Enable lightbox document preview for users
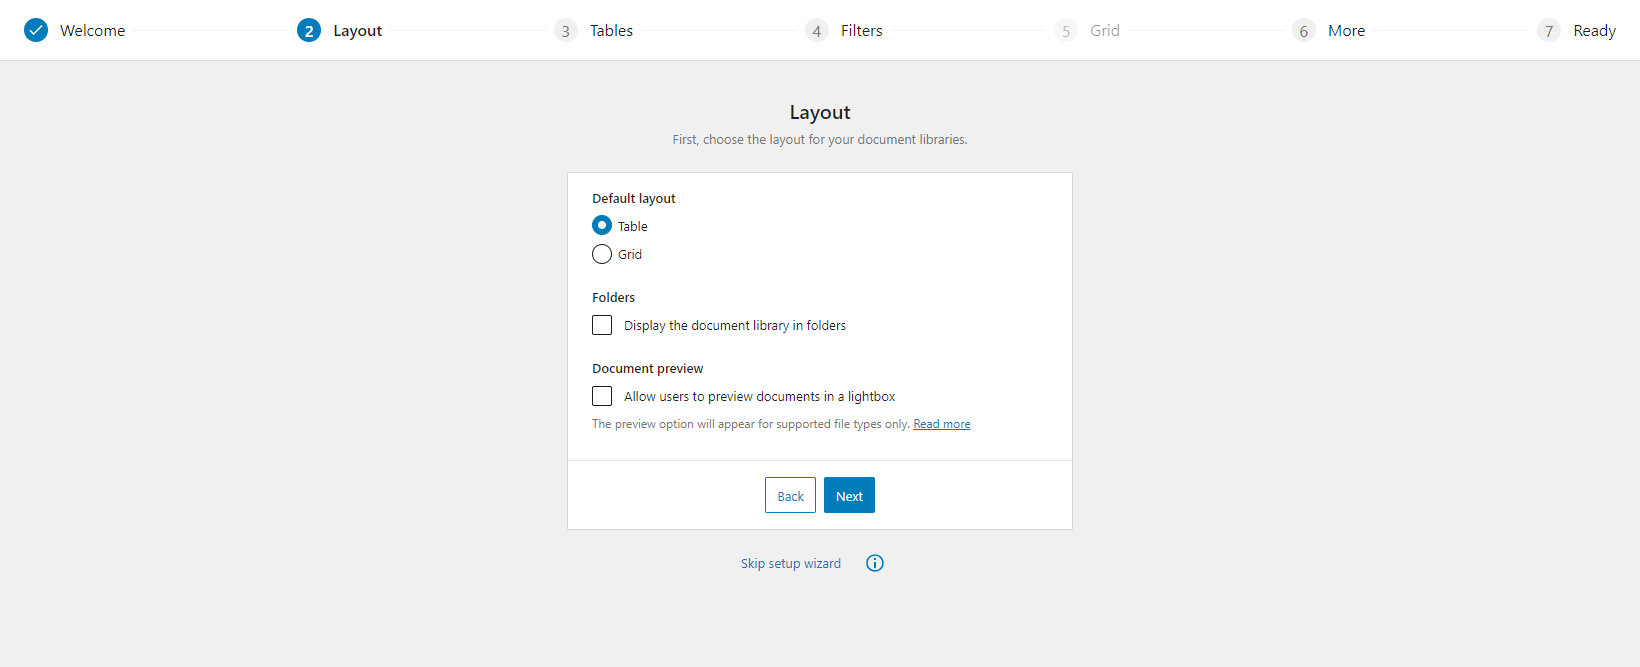 click(601, 395)
